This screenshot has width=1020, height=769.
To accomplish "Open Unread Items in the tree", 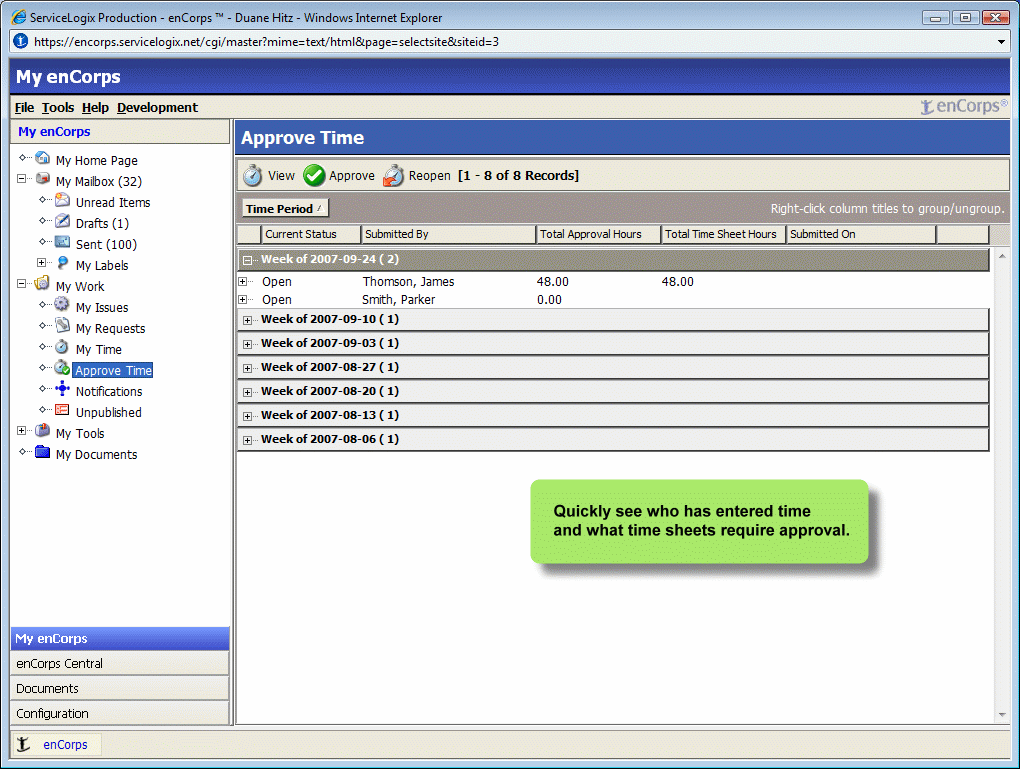I will [113, 202].
